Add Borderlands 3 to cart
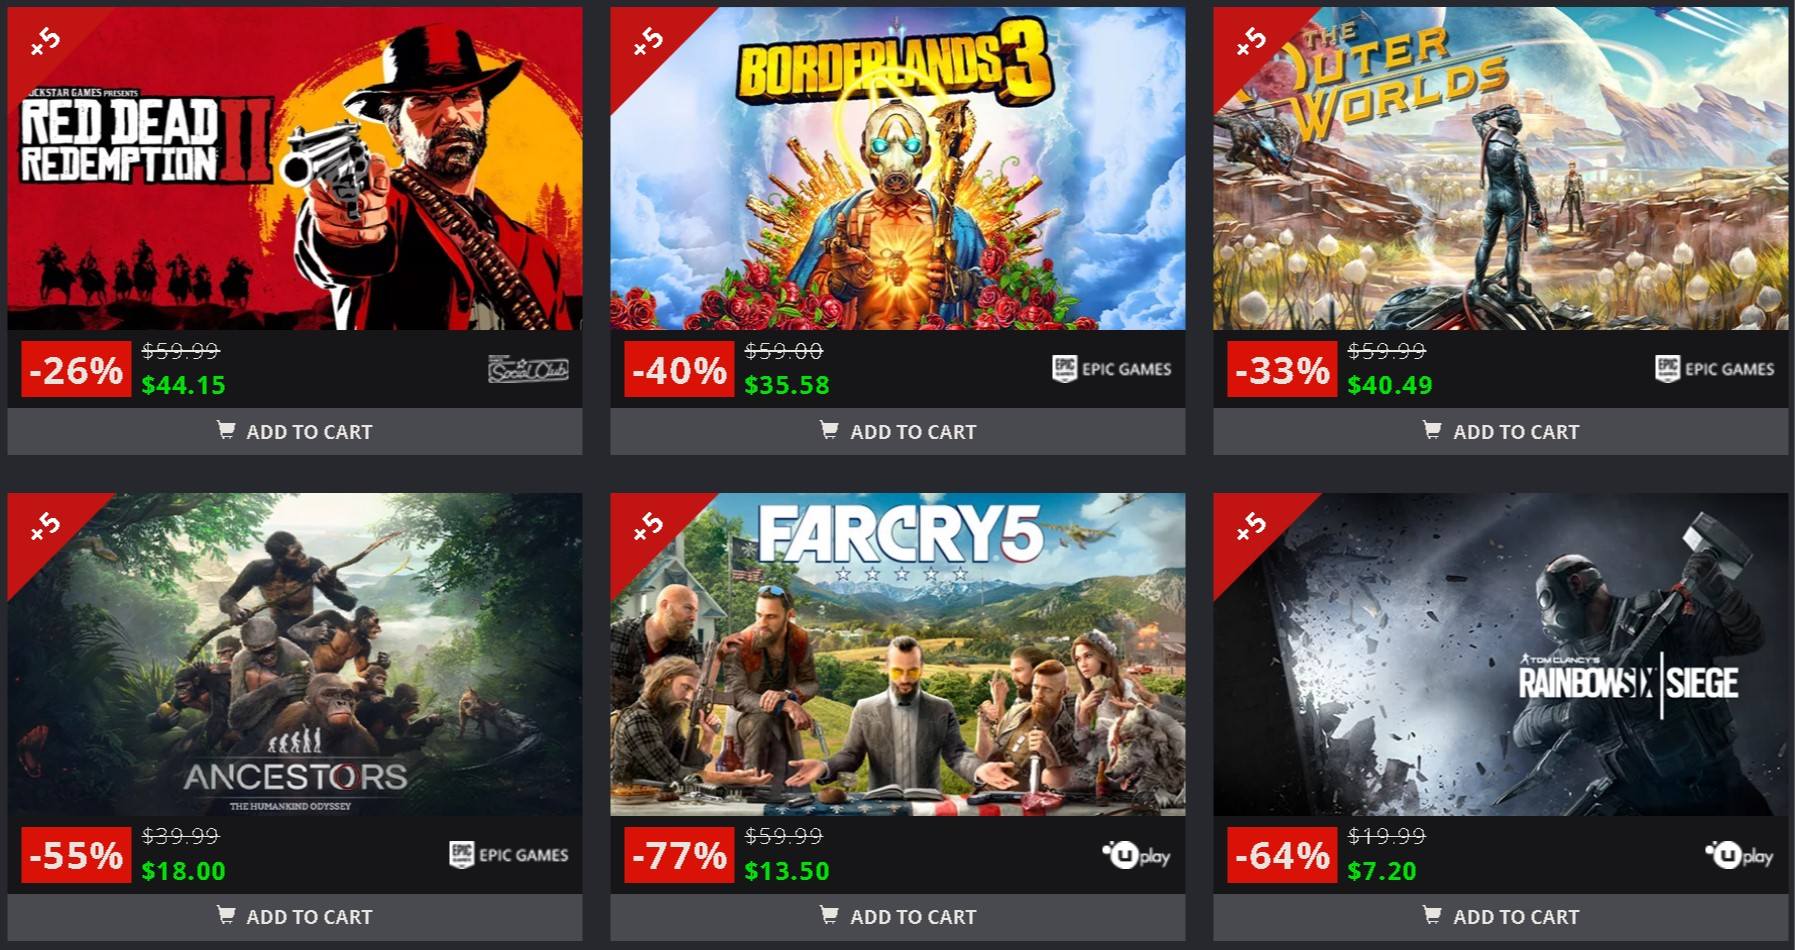Screen dimensions: 1795x950 tap(898, 431)
